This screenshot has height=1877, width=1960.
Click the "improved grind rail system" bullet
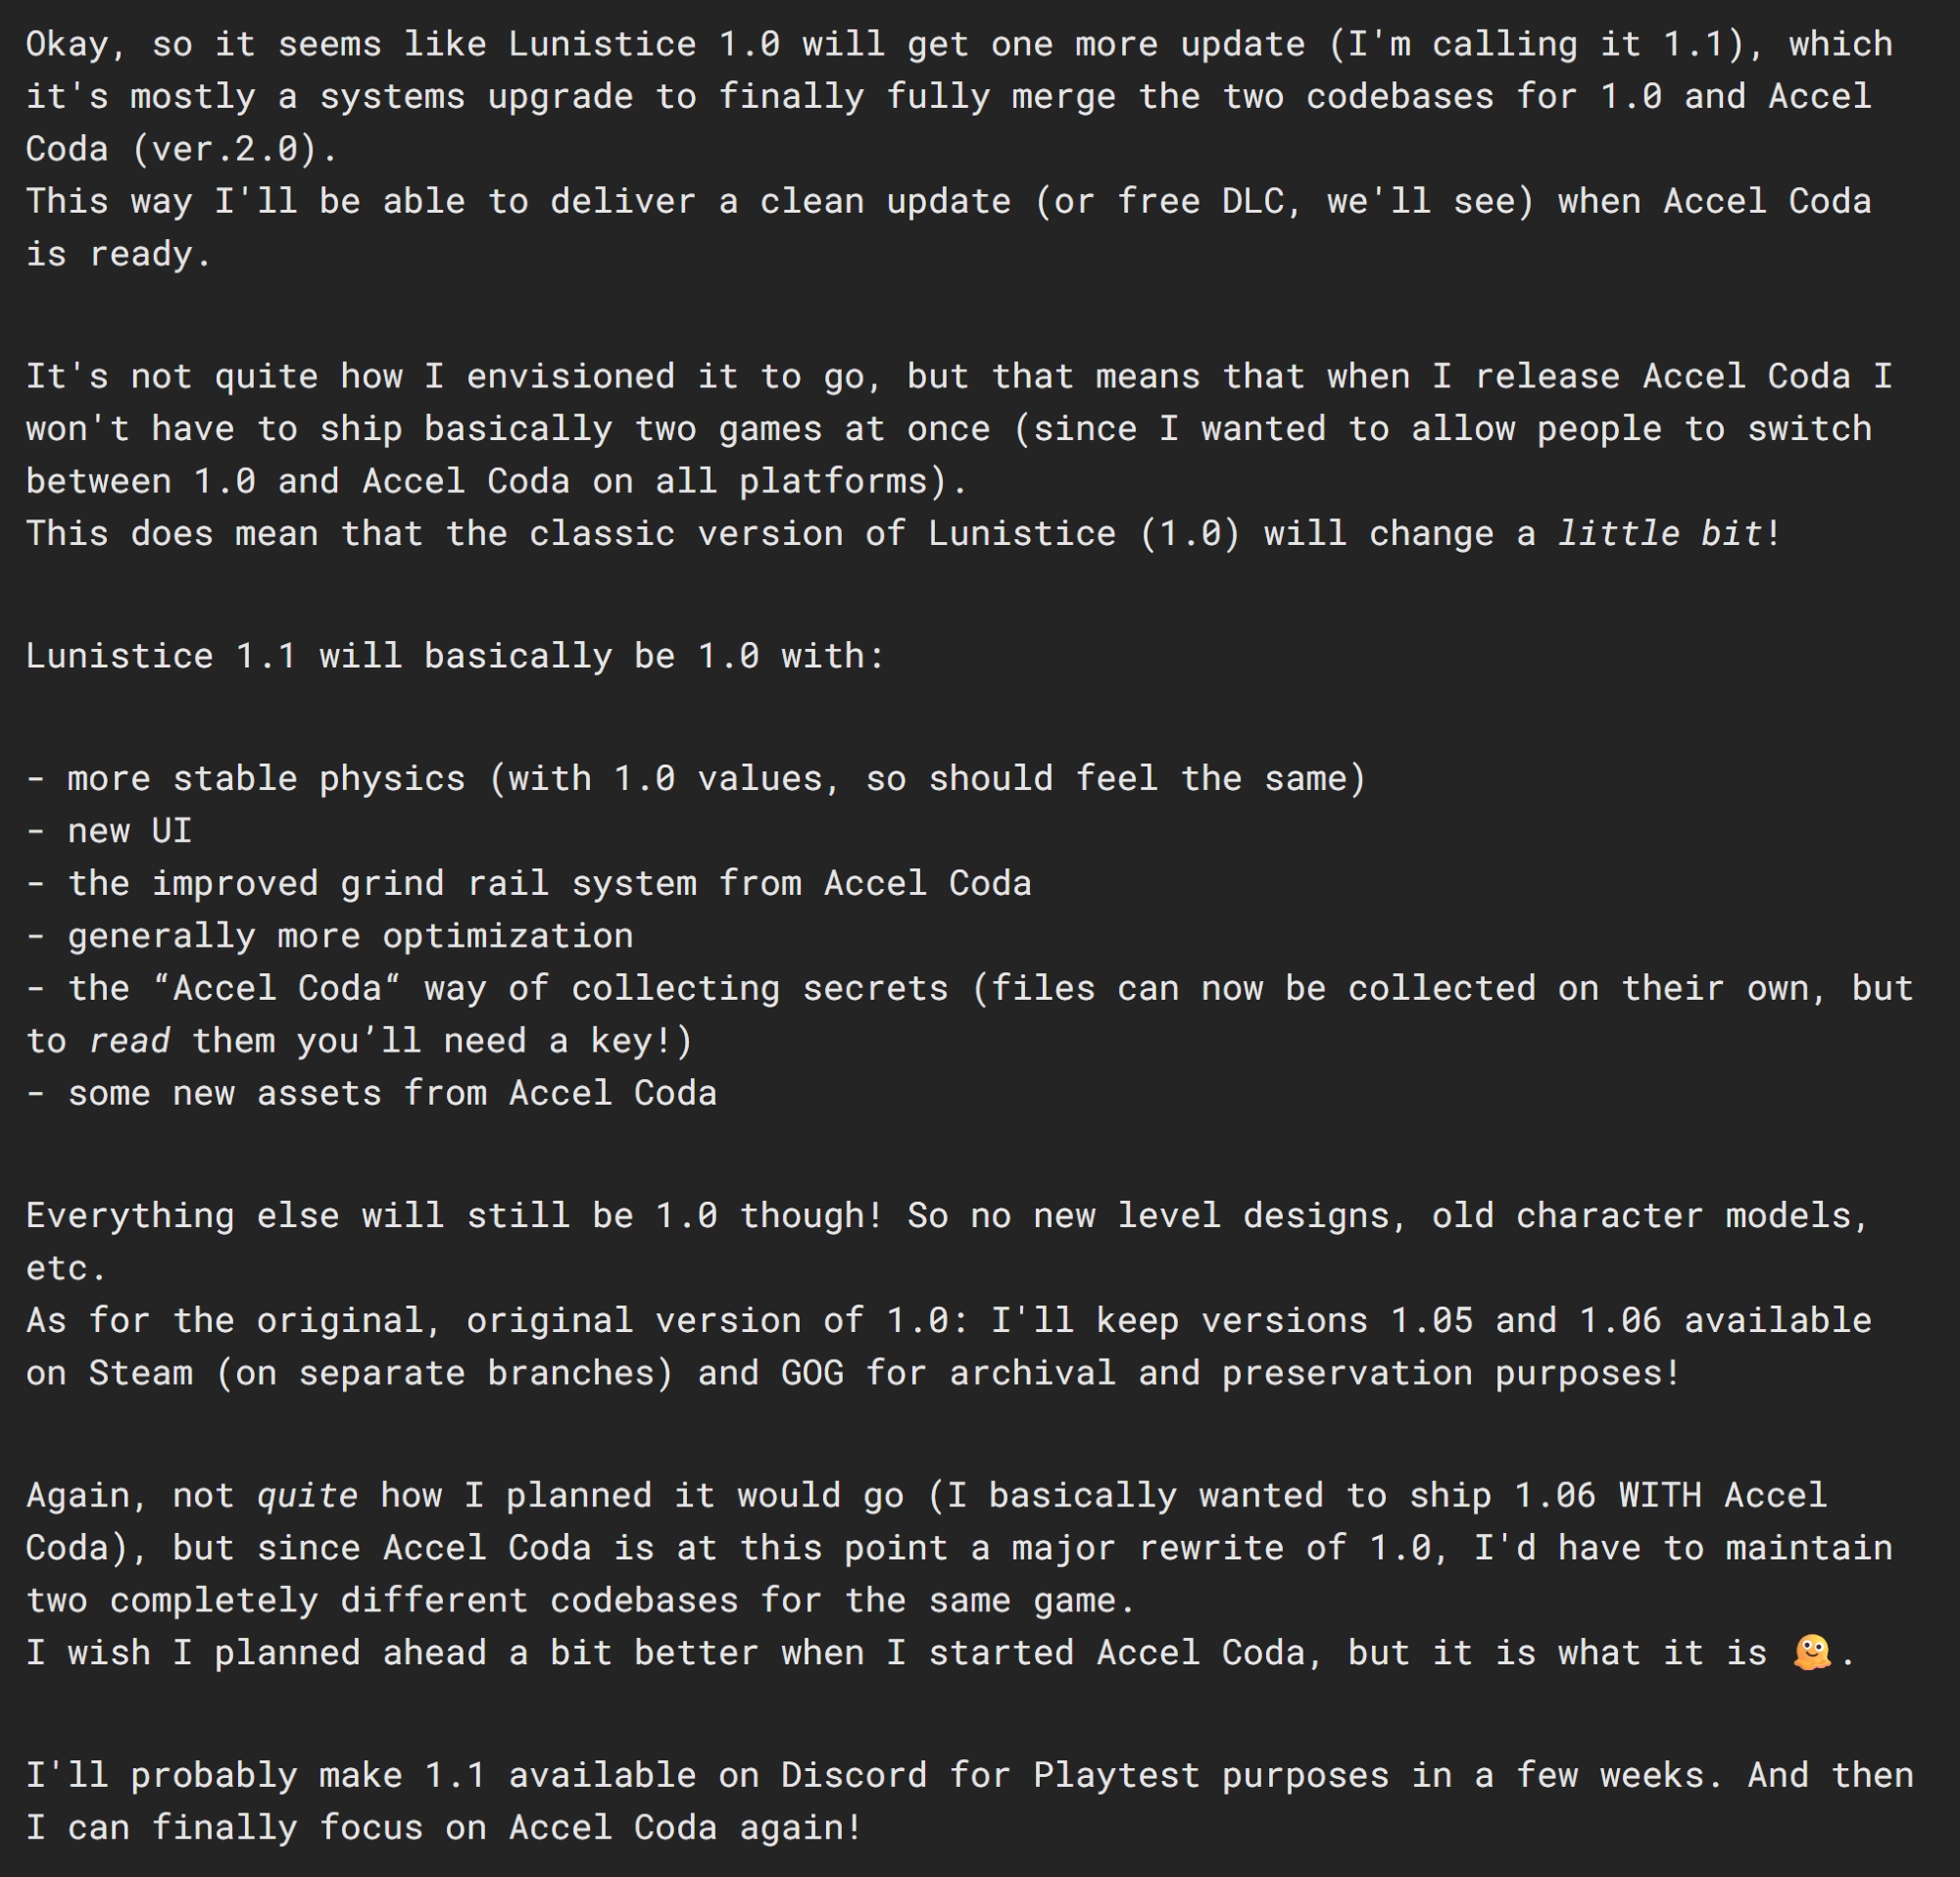tap(549, 883)
